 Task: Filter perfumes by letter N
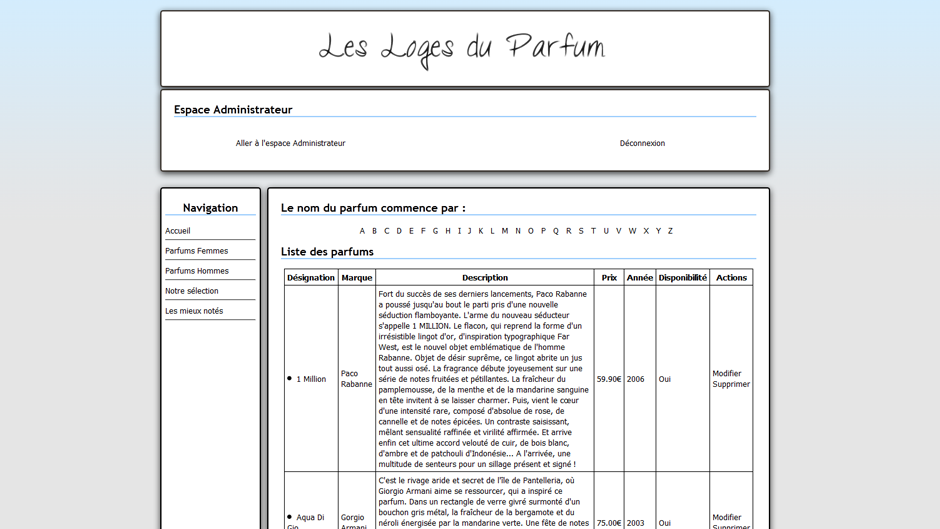(518, 231)
